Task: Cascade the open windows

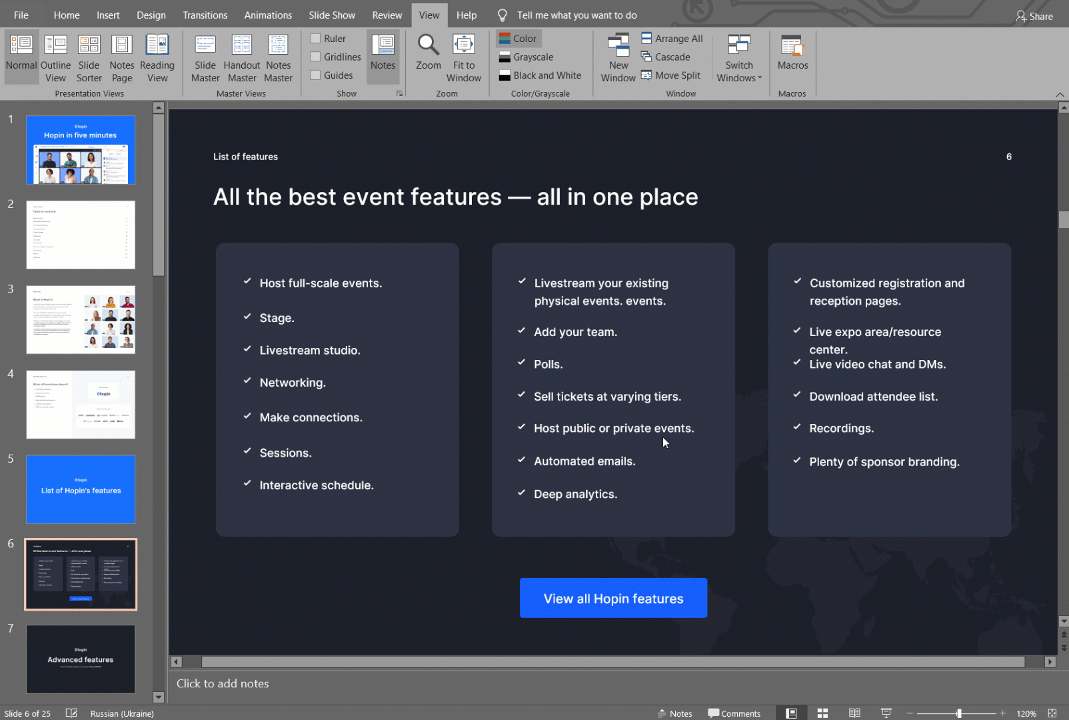Action: click(665, 57)
